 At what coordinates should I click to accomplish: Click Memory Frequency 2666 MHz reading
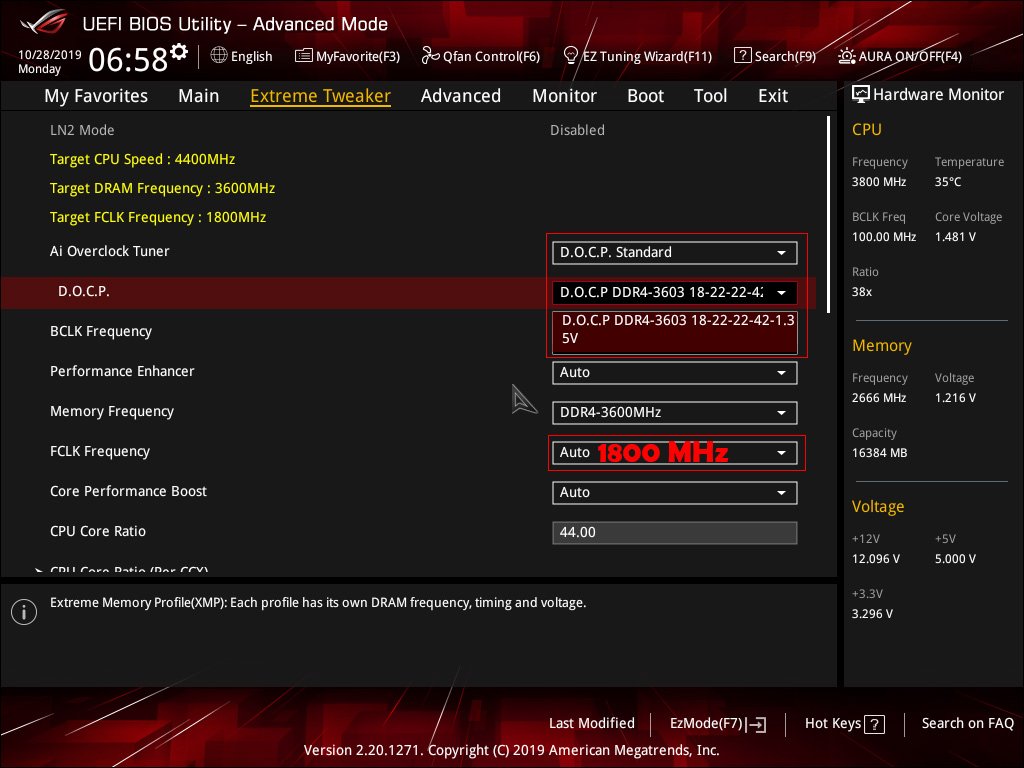878,398
